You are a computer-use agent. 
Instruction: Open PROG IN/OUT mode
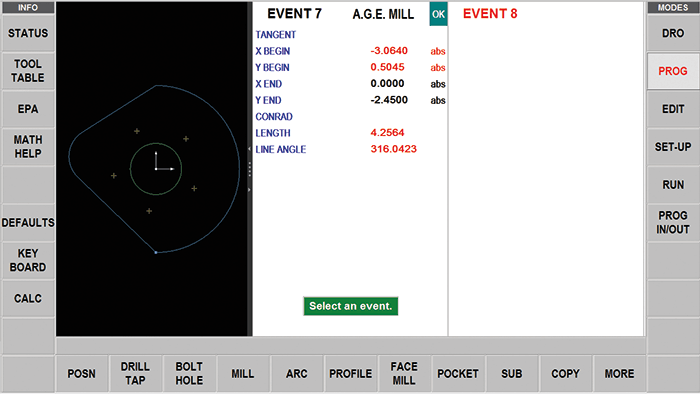coord(673,223)
